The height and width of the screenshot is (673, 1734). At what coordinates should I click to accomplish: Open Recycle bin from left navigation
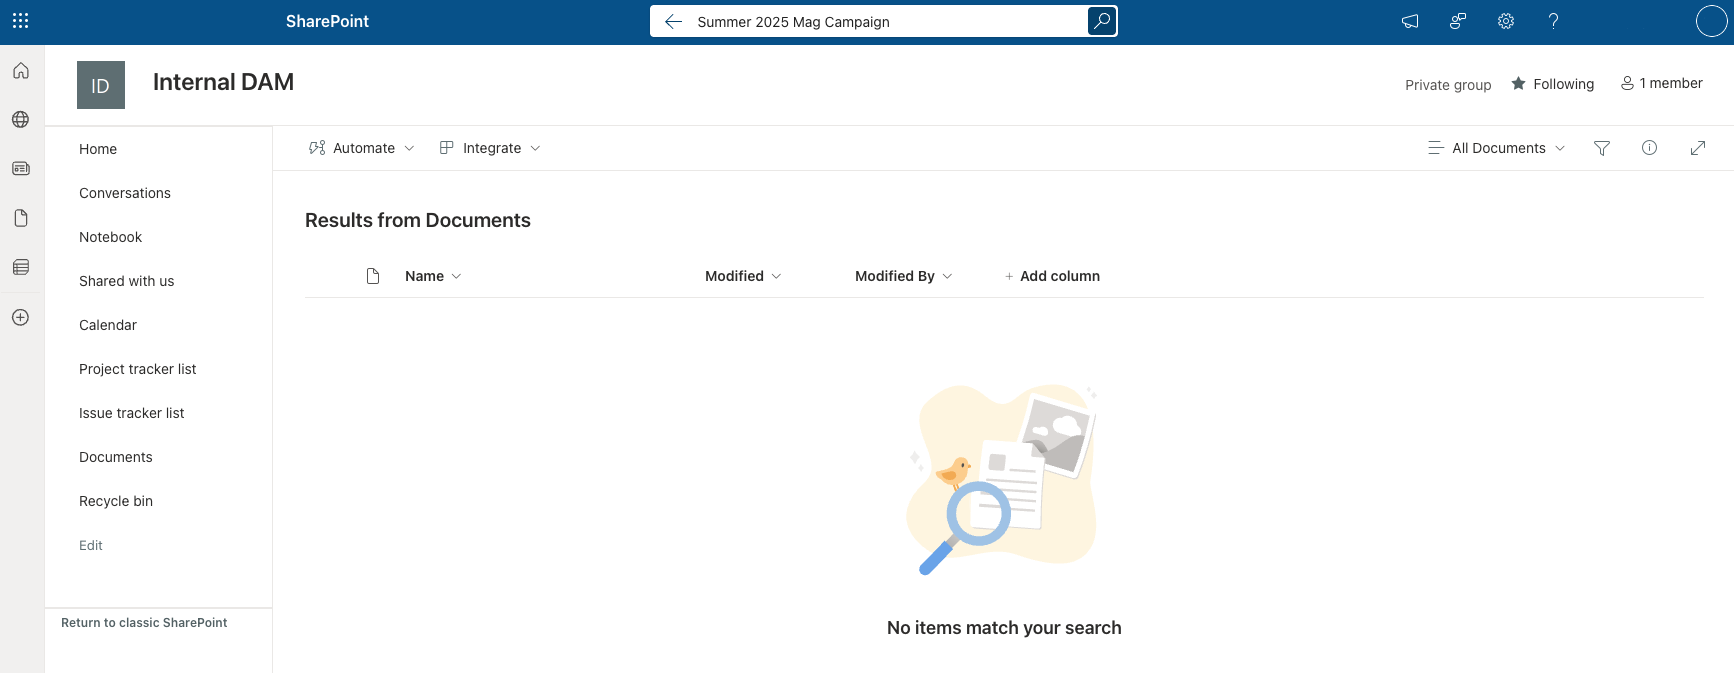coord(116,501)
